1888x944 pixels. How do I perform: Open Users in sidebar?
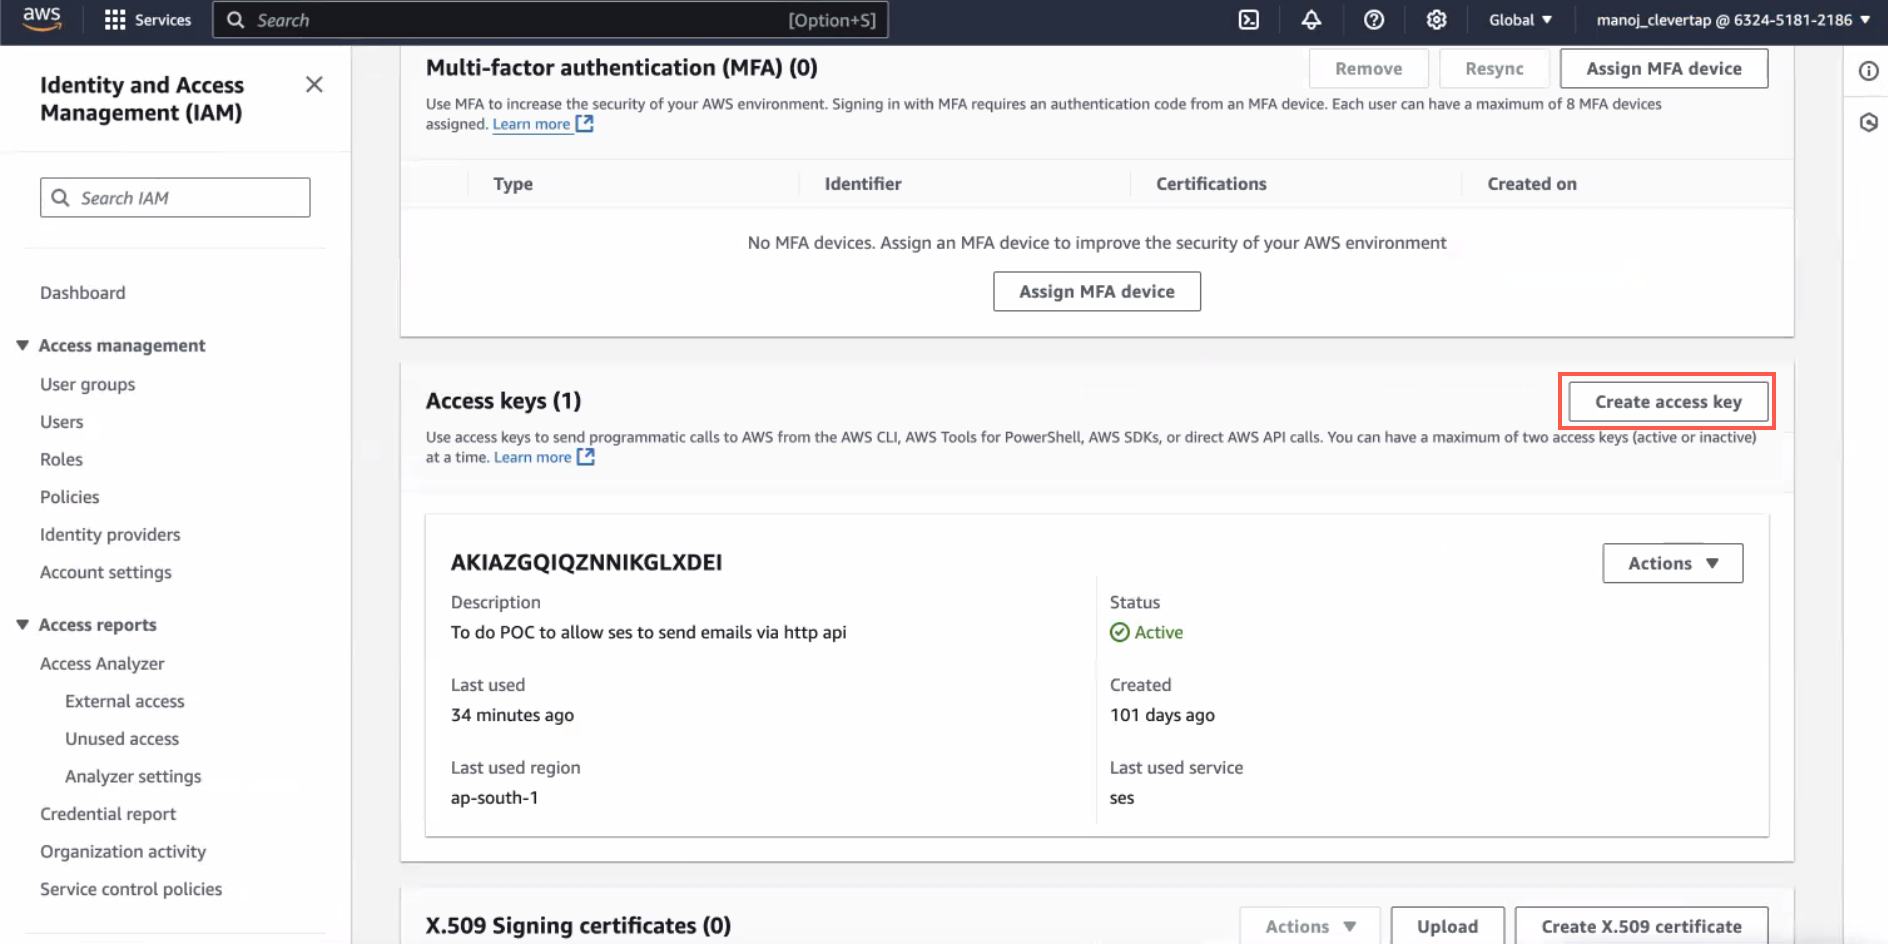62,422
